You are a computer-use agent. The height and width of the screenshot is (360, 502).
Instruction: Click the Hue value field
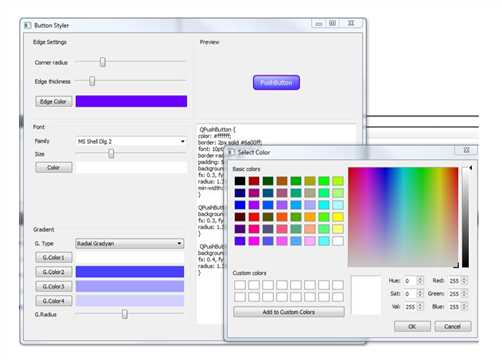click(410, 281)
